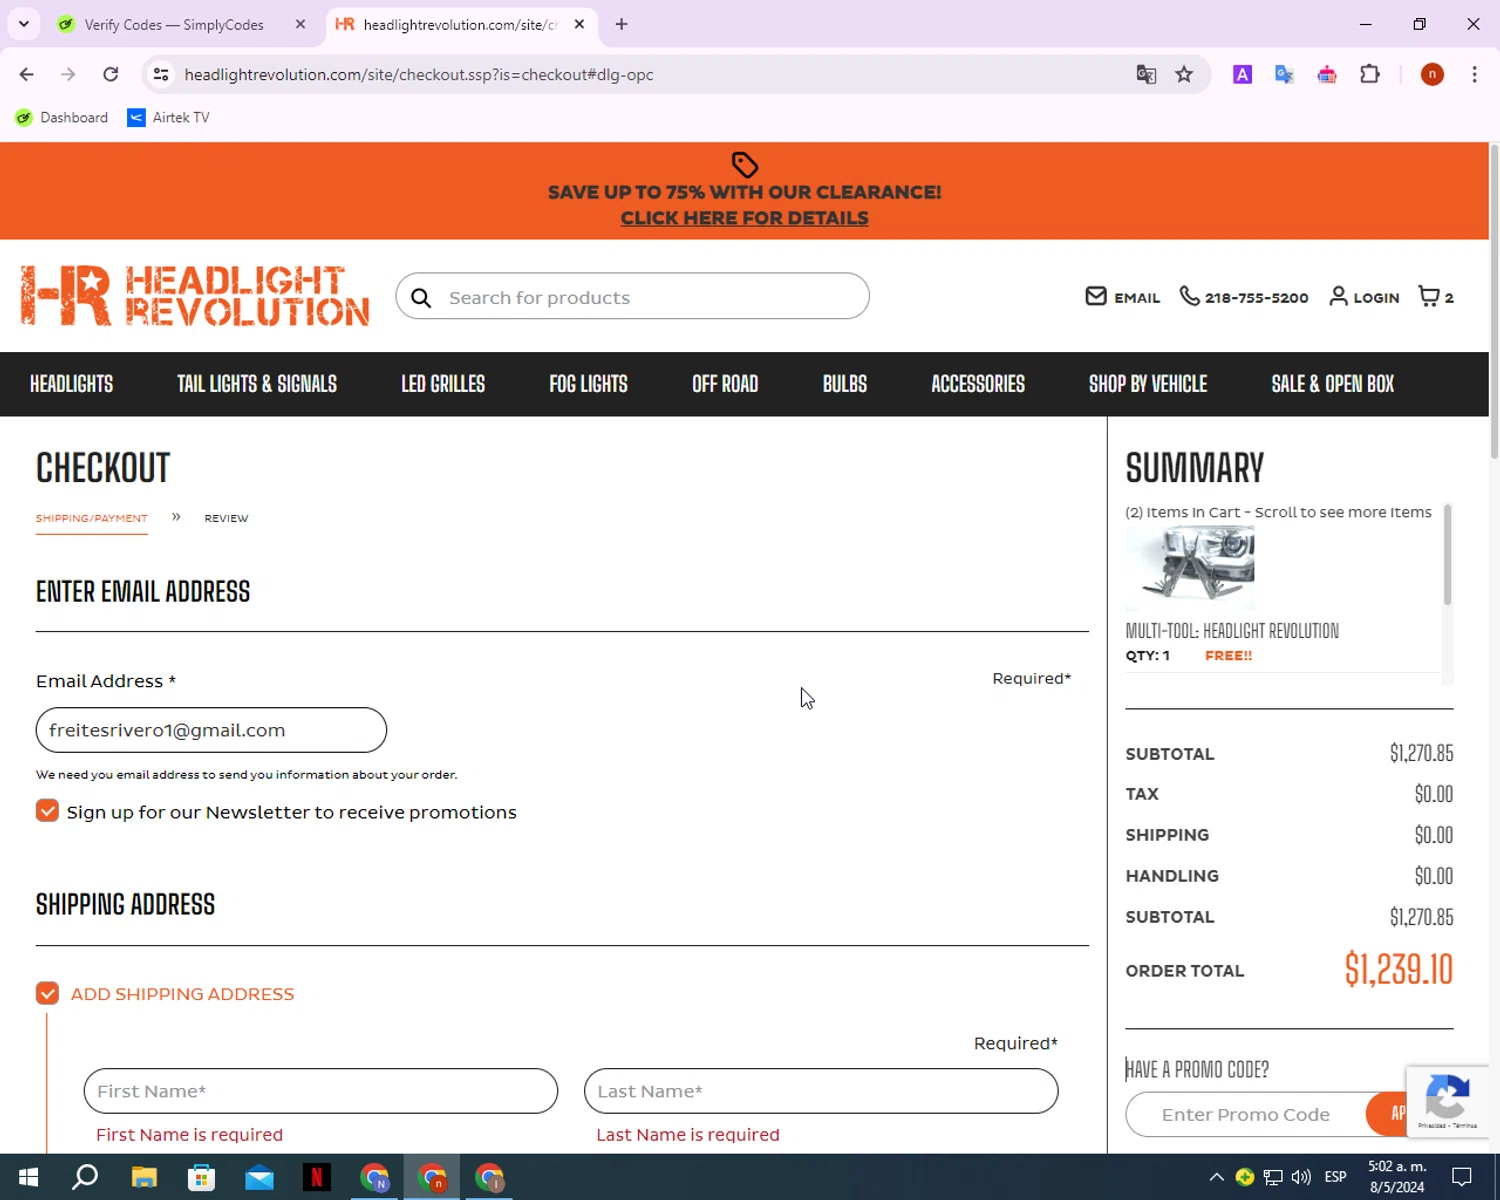Expand the tab search dropdown chevron

click(x=24, y=24)
